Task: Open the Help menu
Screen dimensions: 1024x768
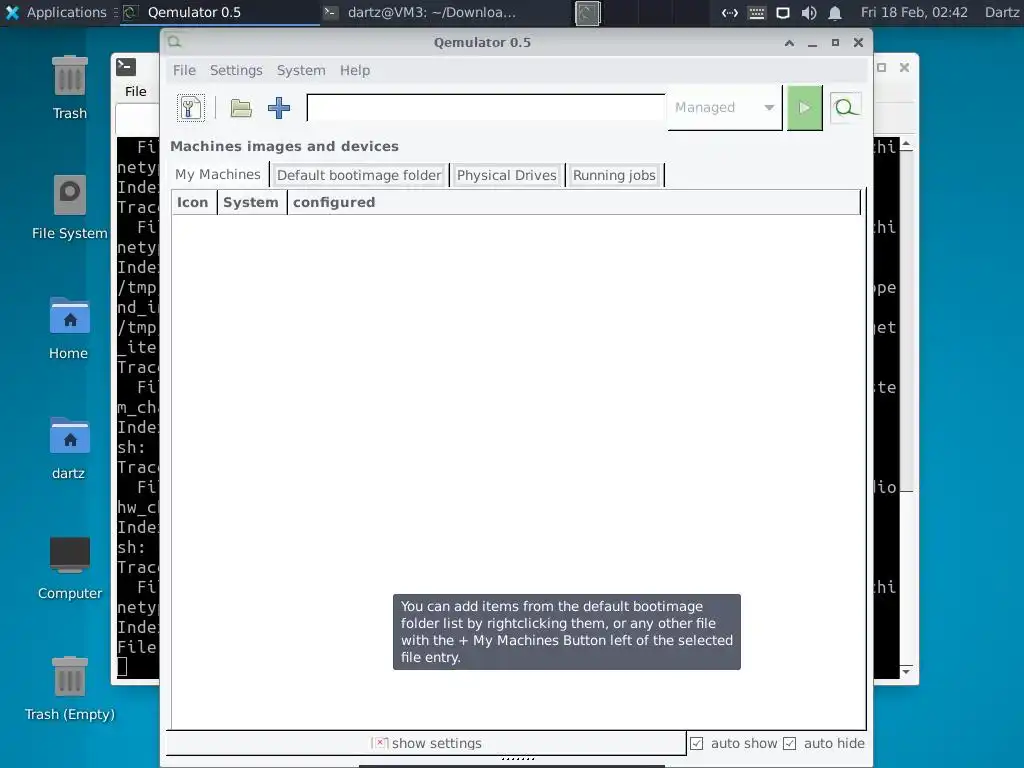Action: [x=355, y=71]
